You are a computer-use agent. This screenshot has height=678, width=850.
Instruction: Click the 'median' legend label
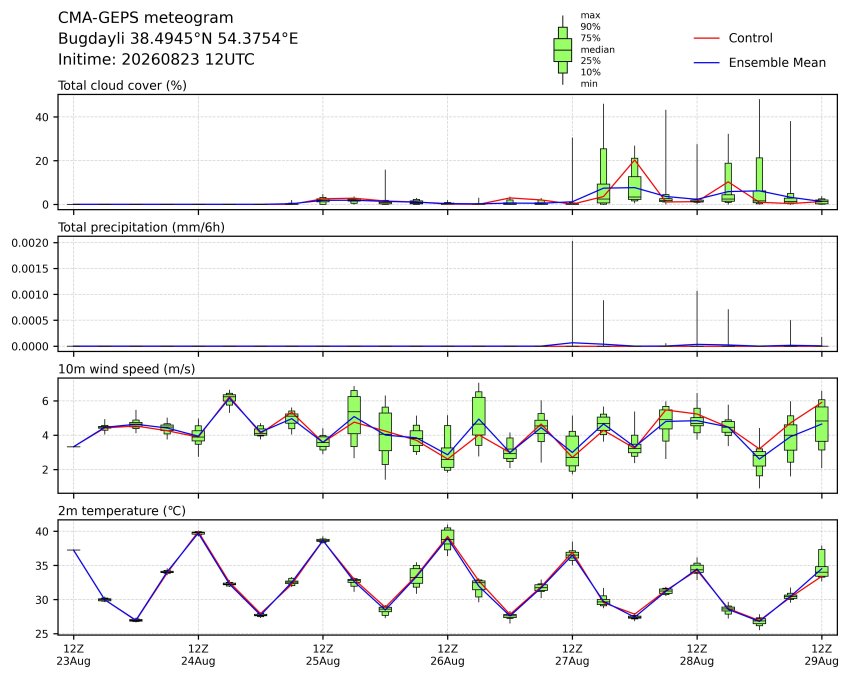[x=597, y=49]
